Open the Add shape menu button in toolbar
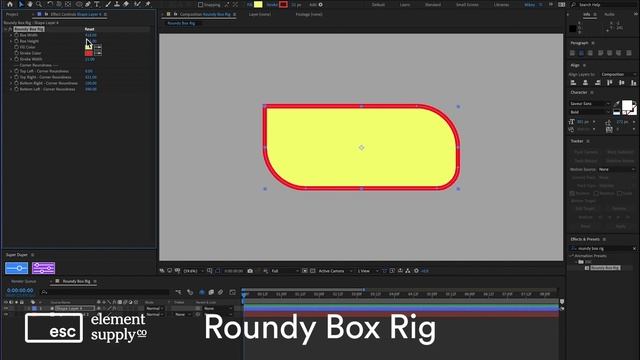640x360 pixels. tap(320, 4)
